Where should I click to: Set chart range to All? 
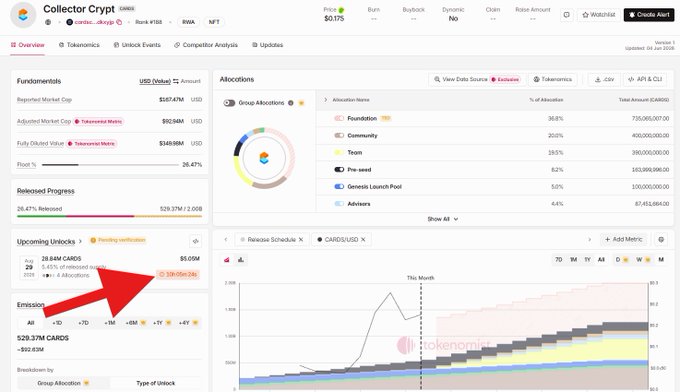point(601,260)
